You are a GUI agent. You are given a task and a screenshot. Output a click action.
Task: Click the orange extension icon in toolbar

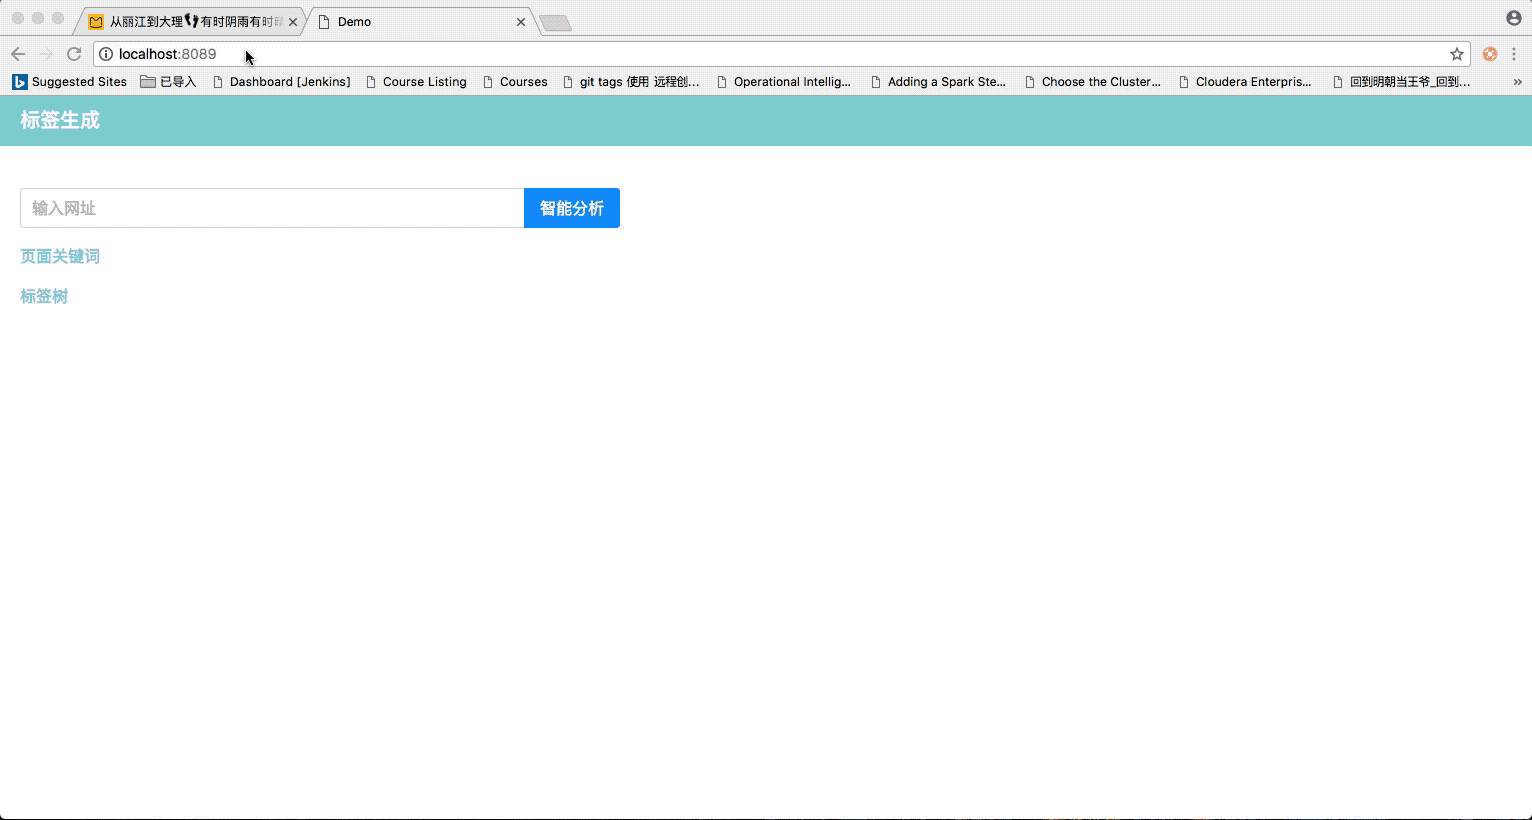tap(1490, 54)
